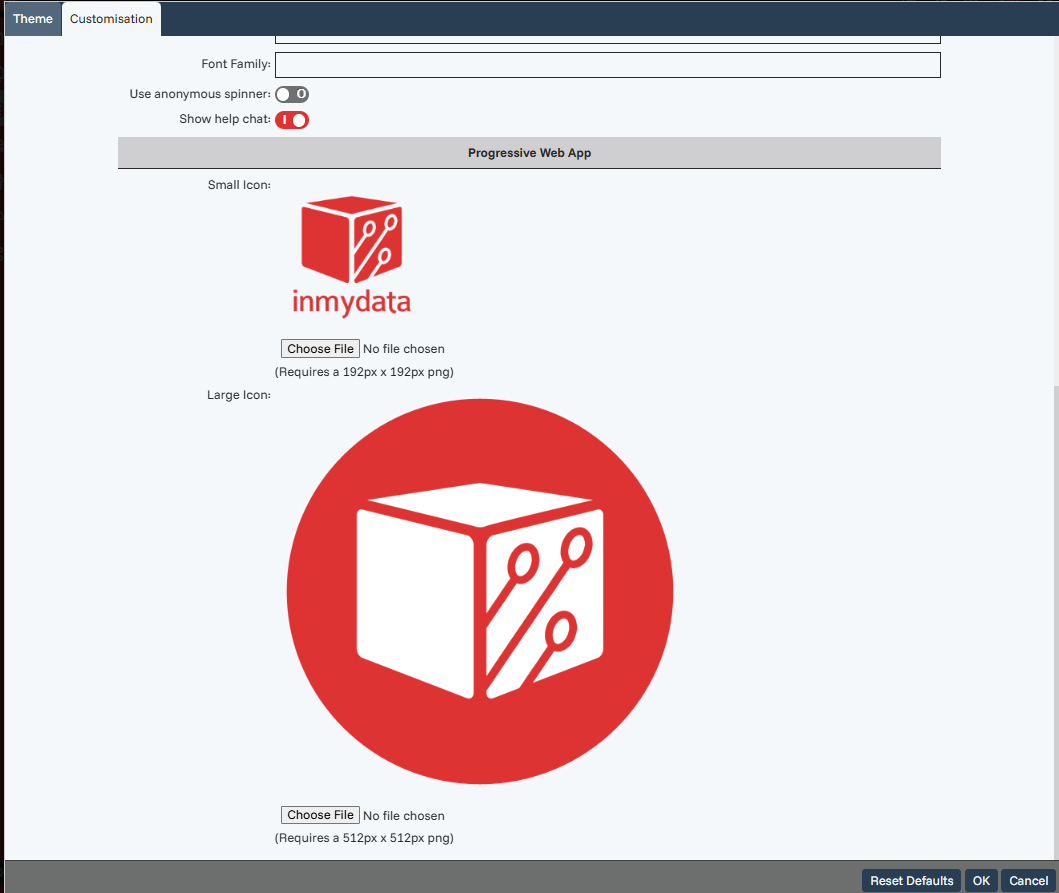
Task: Click the 'Small Icon:' label
Action: [x=239, y=184]
